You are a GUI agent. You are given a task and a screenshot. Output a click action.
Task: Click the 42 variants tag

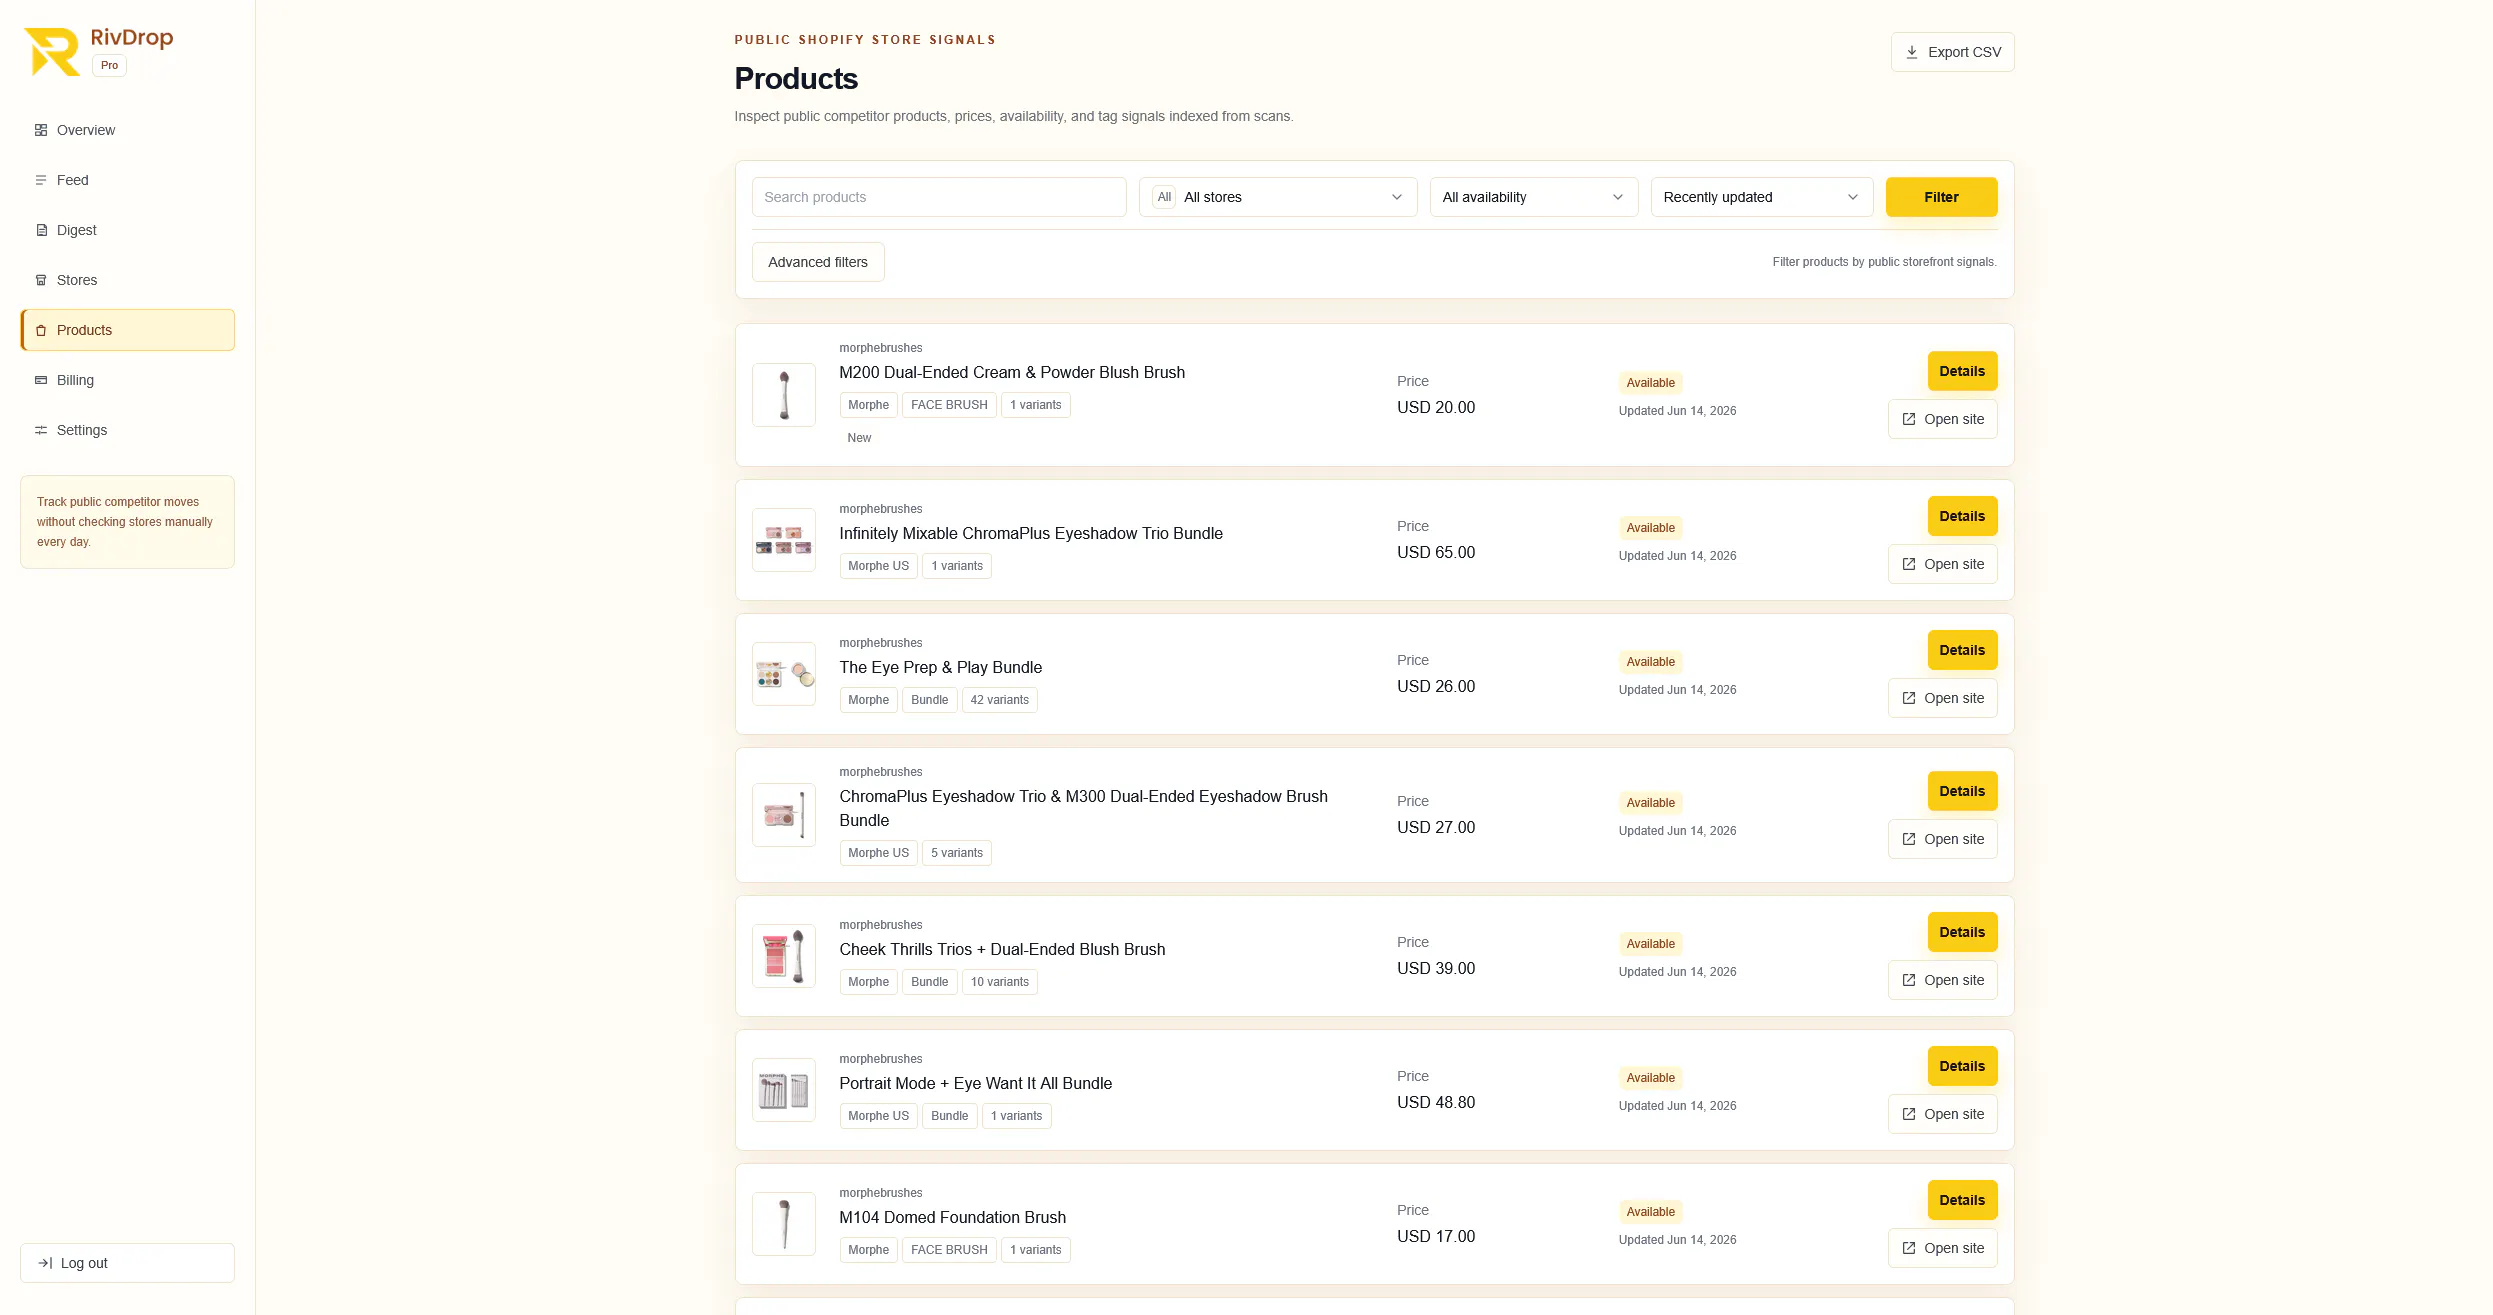click(999, 700)
